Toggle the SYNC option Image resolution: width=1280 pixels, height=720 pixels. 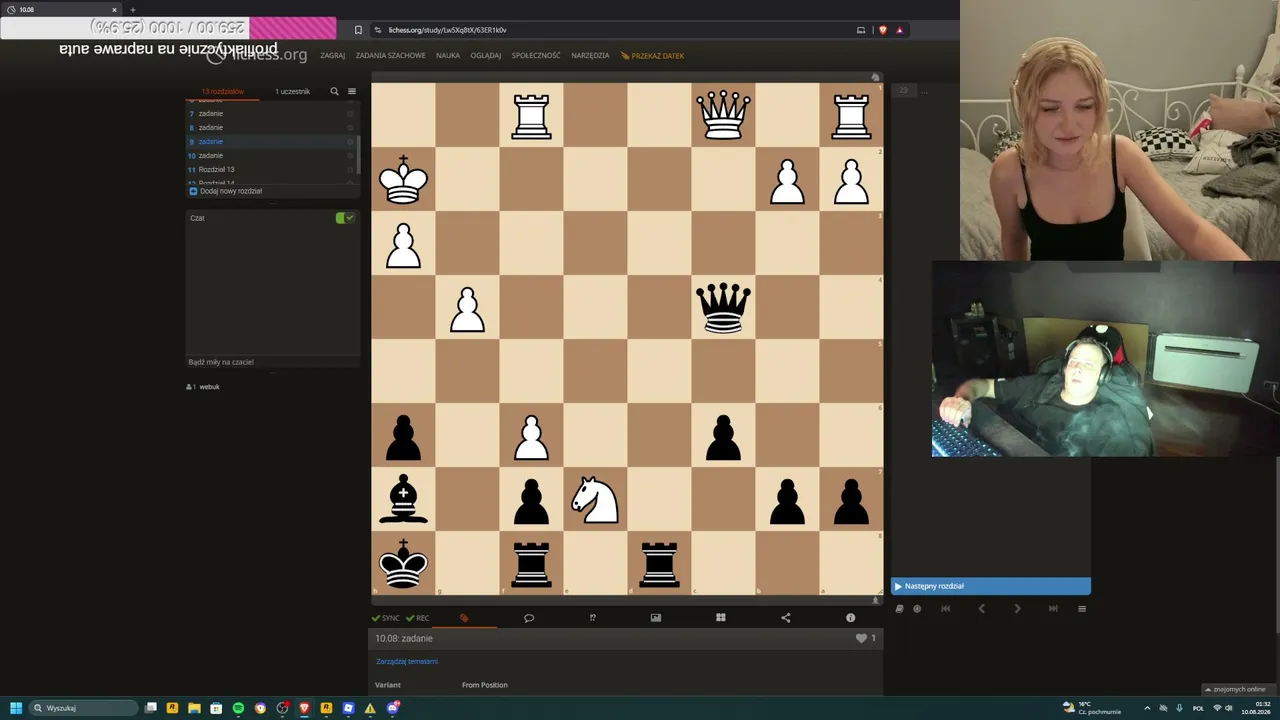[385, 618]
